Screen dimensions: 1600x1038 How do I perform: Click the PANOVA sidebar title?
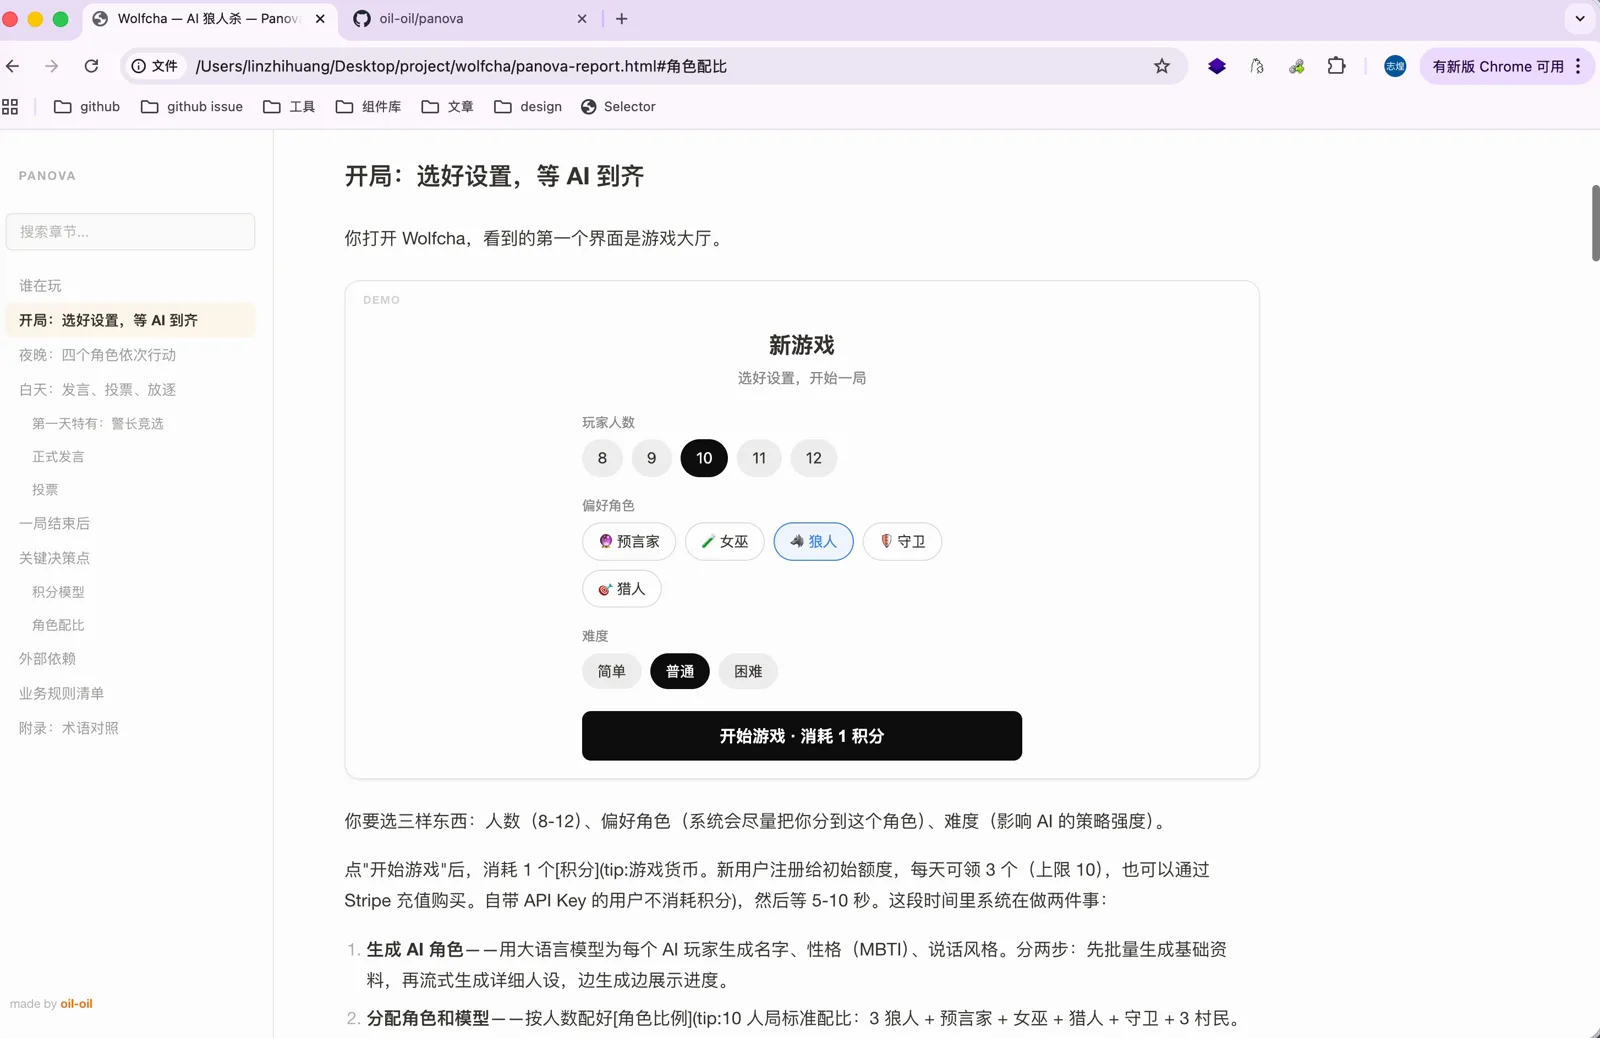coord(47,176)
